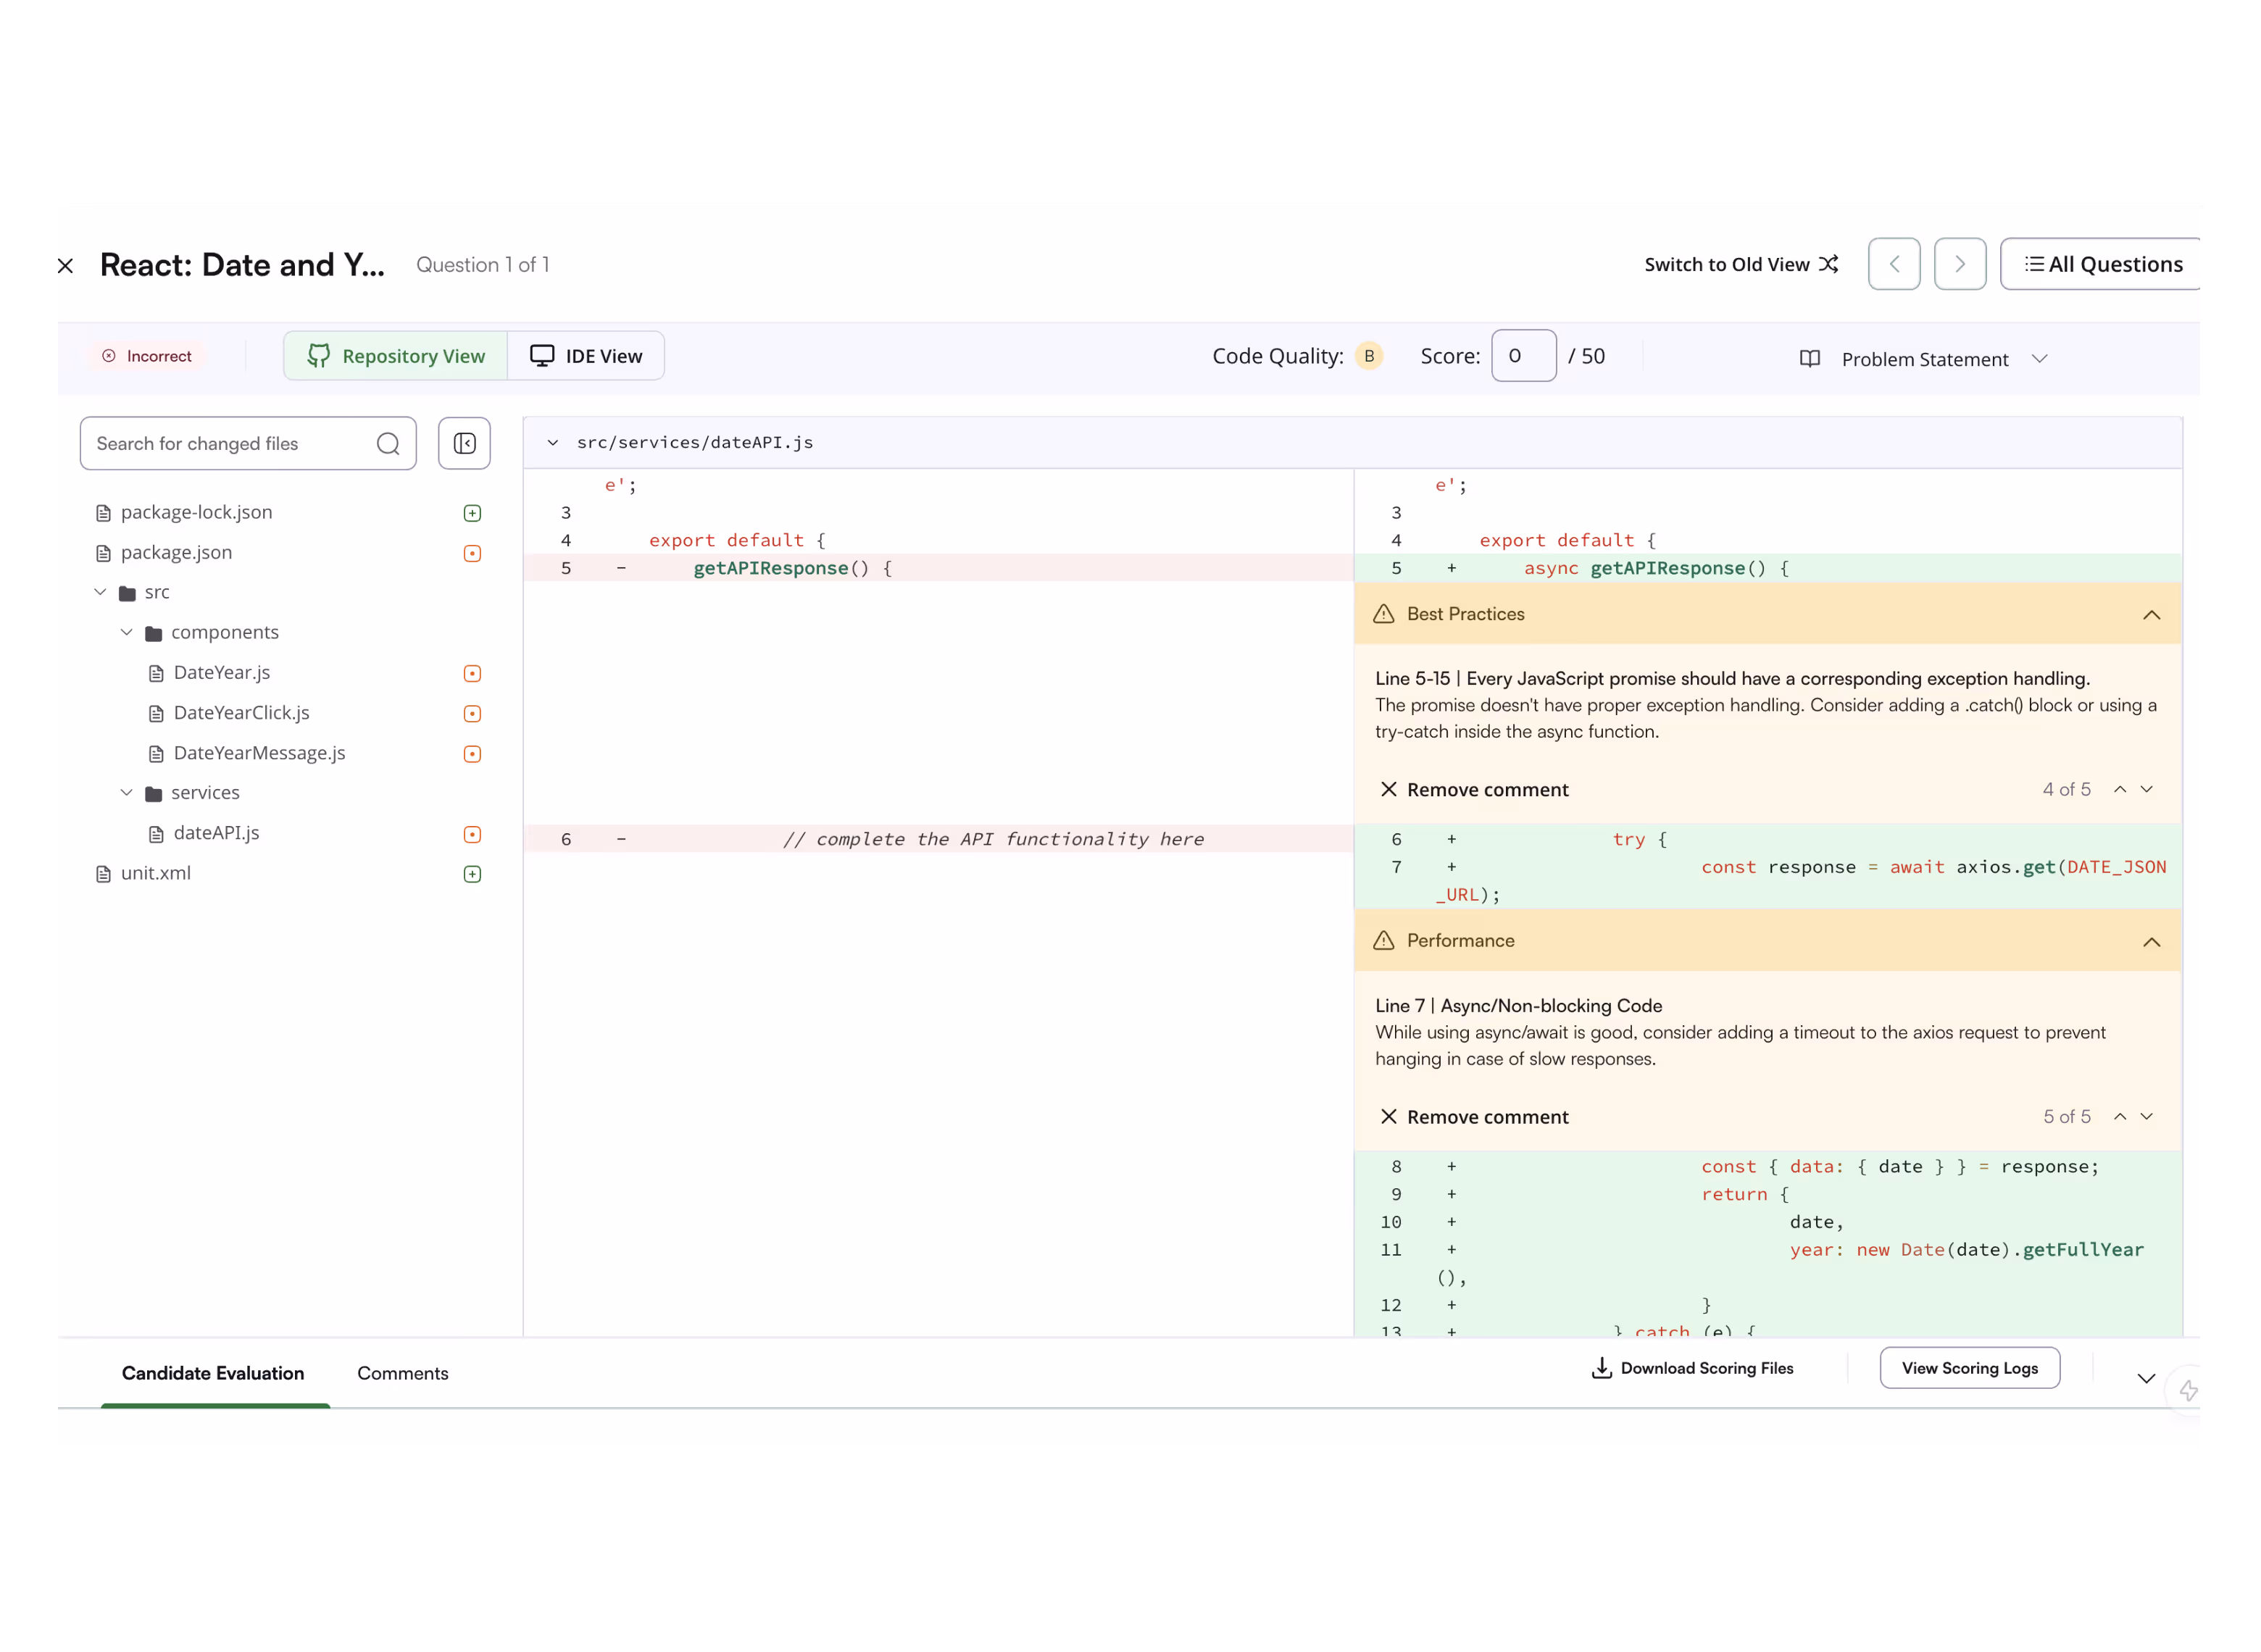Go to next comment from 5 of 5
The height and width of the screenshot is (1652, 2261).
(x=2146, y=1116)
